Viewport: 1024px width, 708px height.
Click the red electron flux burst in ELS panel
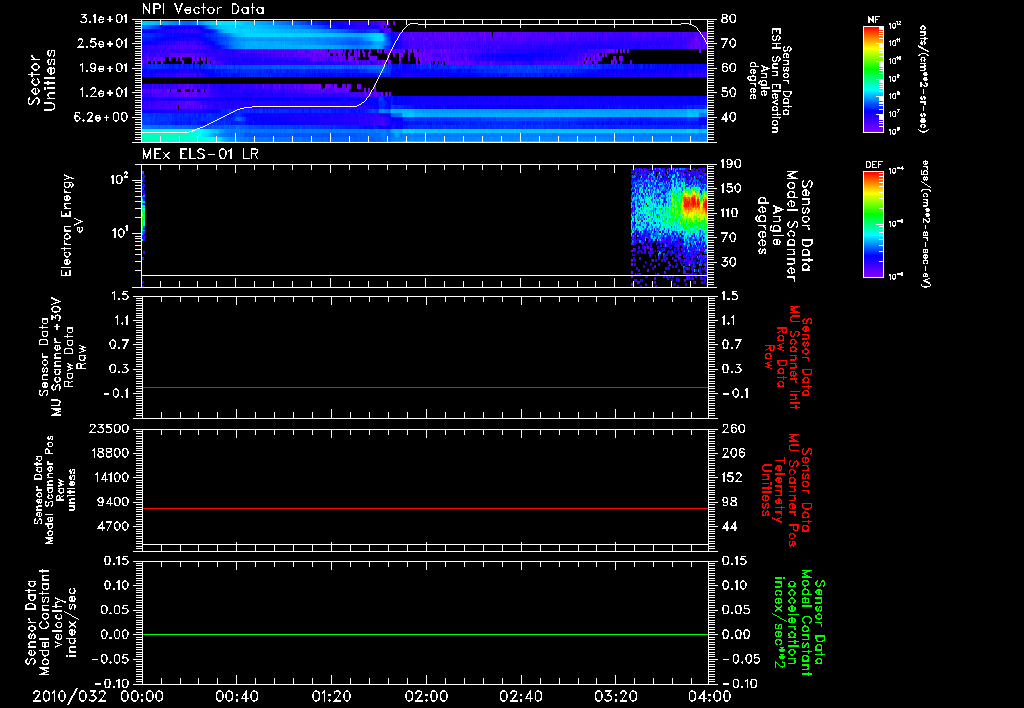coord(694,202)
